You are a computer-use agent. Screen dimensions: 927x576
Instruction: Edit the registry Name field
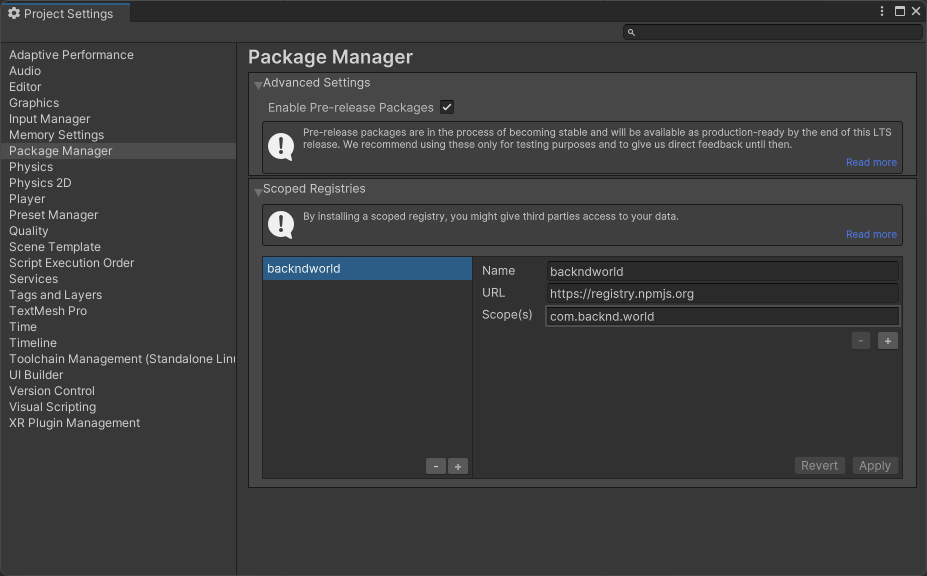(x=722, y=271)
